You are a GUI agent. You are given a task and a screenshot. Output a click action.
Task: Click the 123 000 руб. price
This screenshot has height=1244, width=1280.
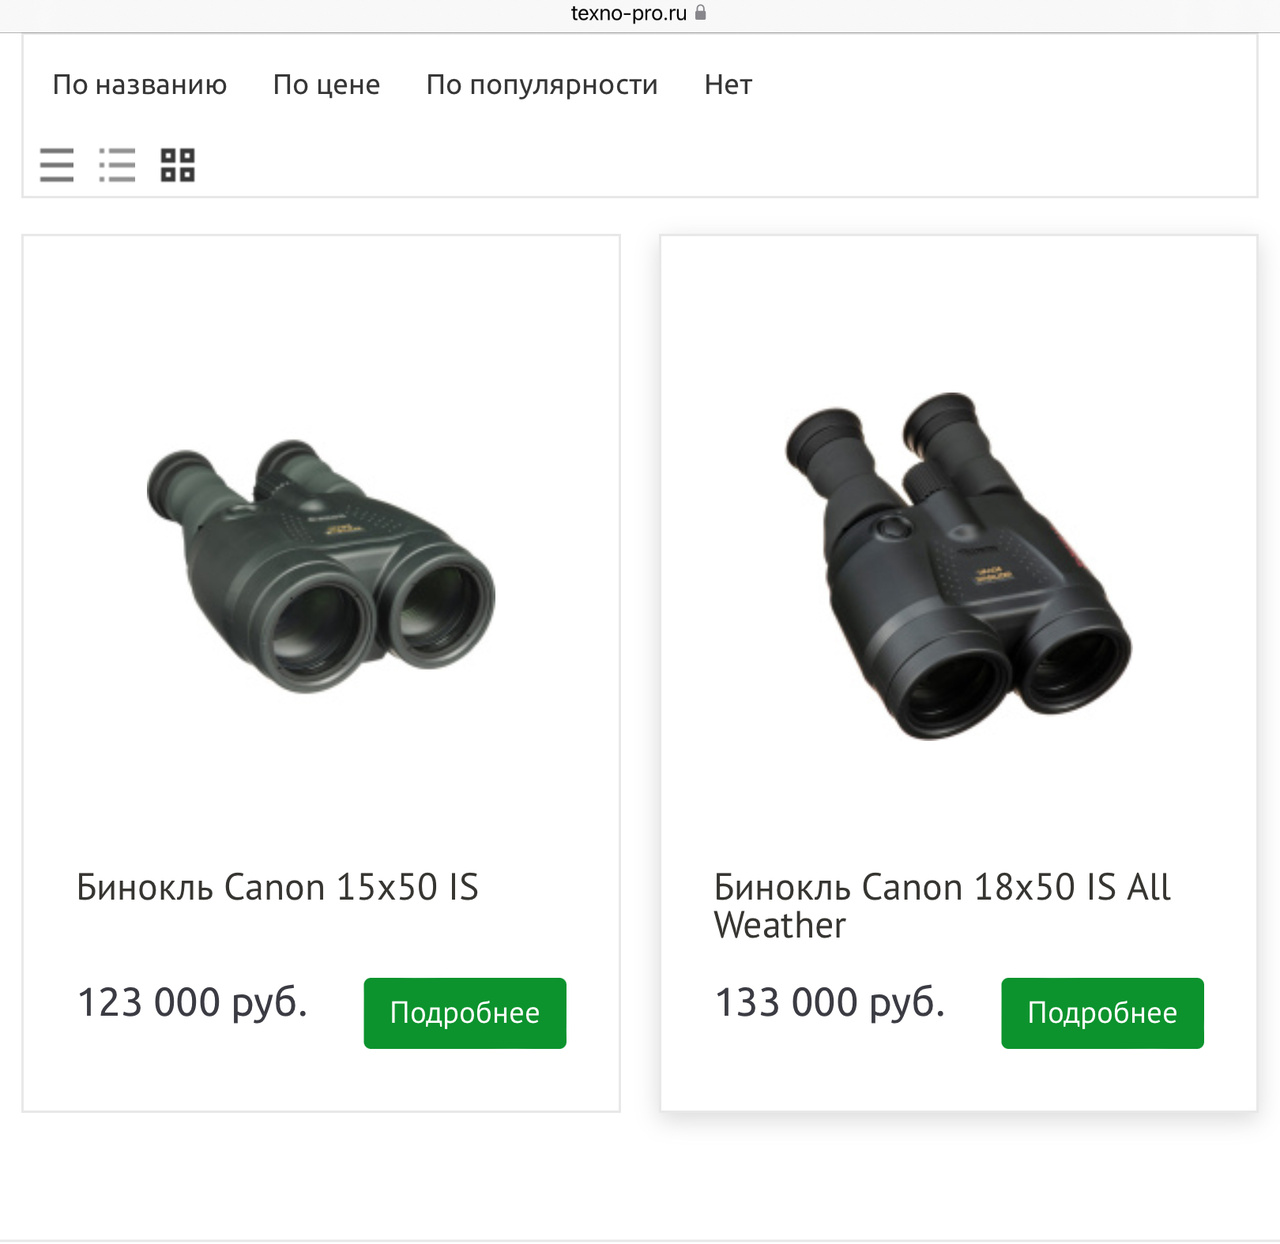[x=192, y=1002]
